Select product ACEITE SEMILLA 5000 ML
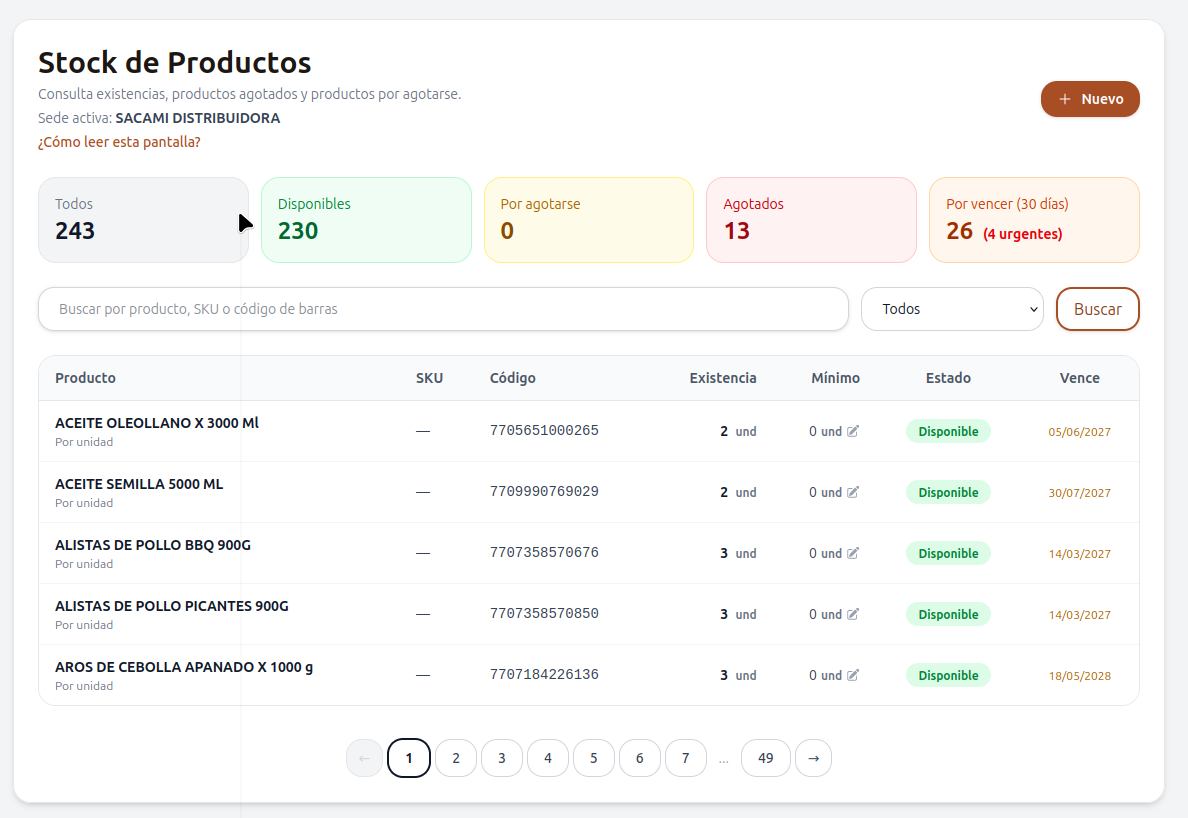The width and height of the screenshot is (1188, 818). (139, 484)
